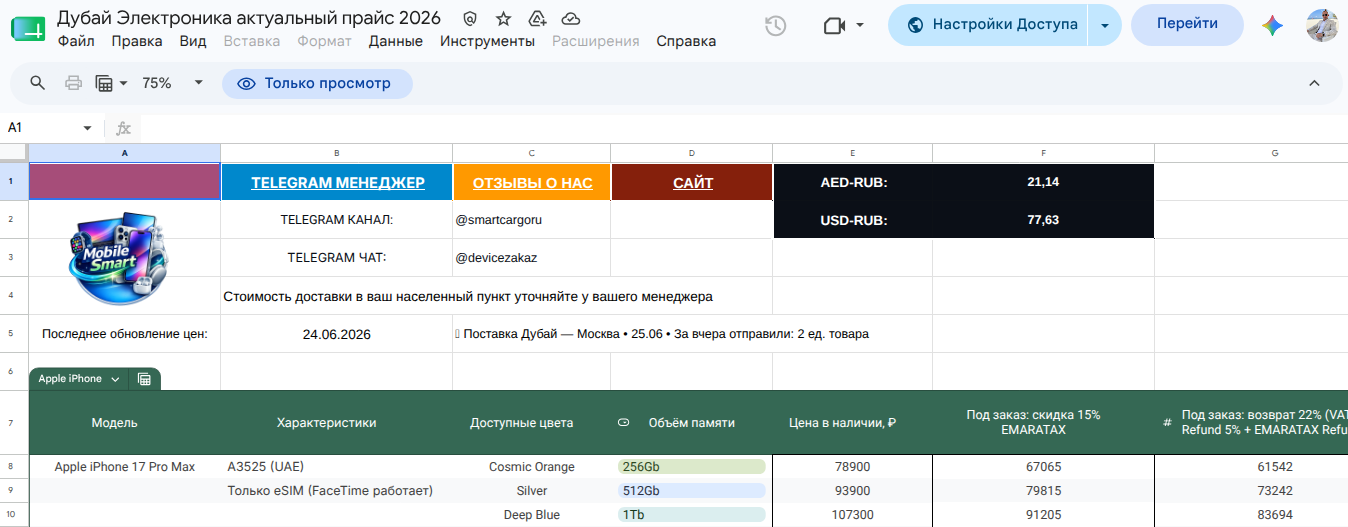Open the Справка menu

click(686, 41)
